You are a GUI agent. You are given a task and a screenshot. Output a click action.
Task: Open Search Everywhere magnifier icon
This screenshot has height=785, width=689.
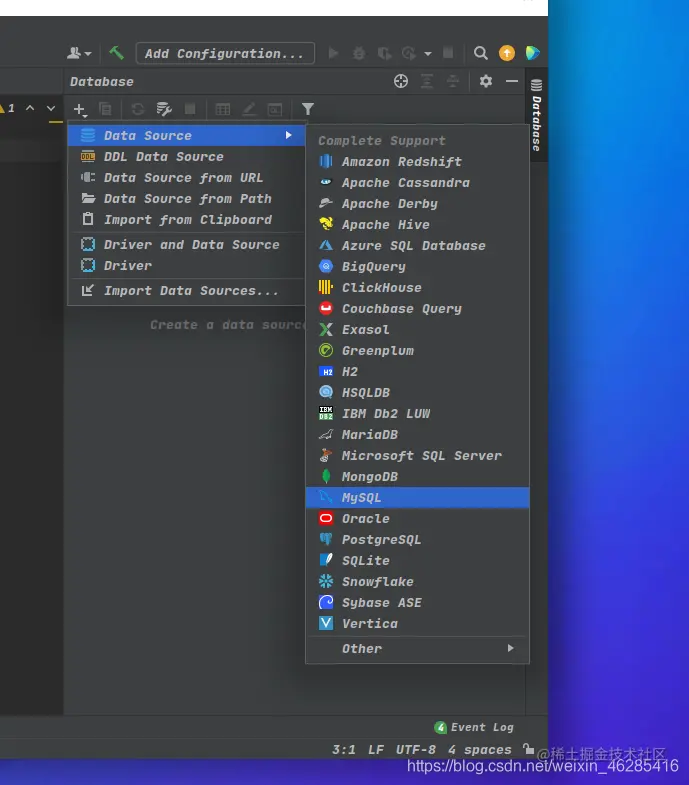coord(481,53)
